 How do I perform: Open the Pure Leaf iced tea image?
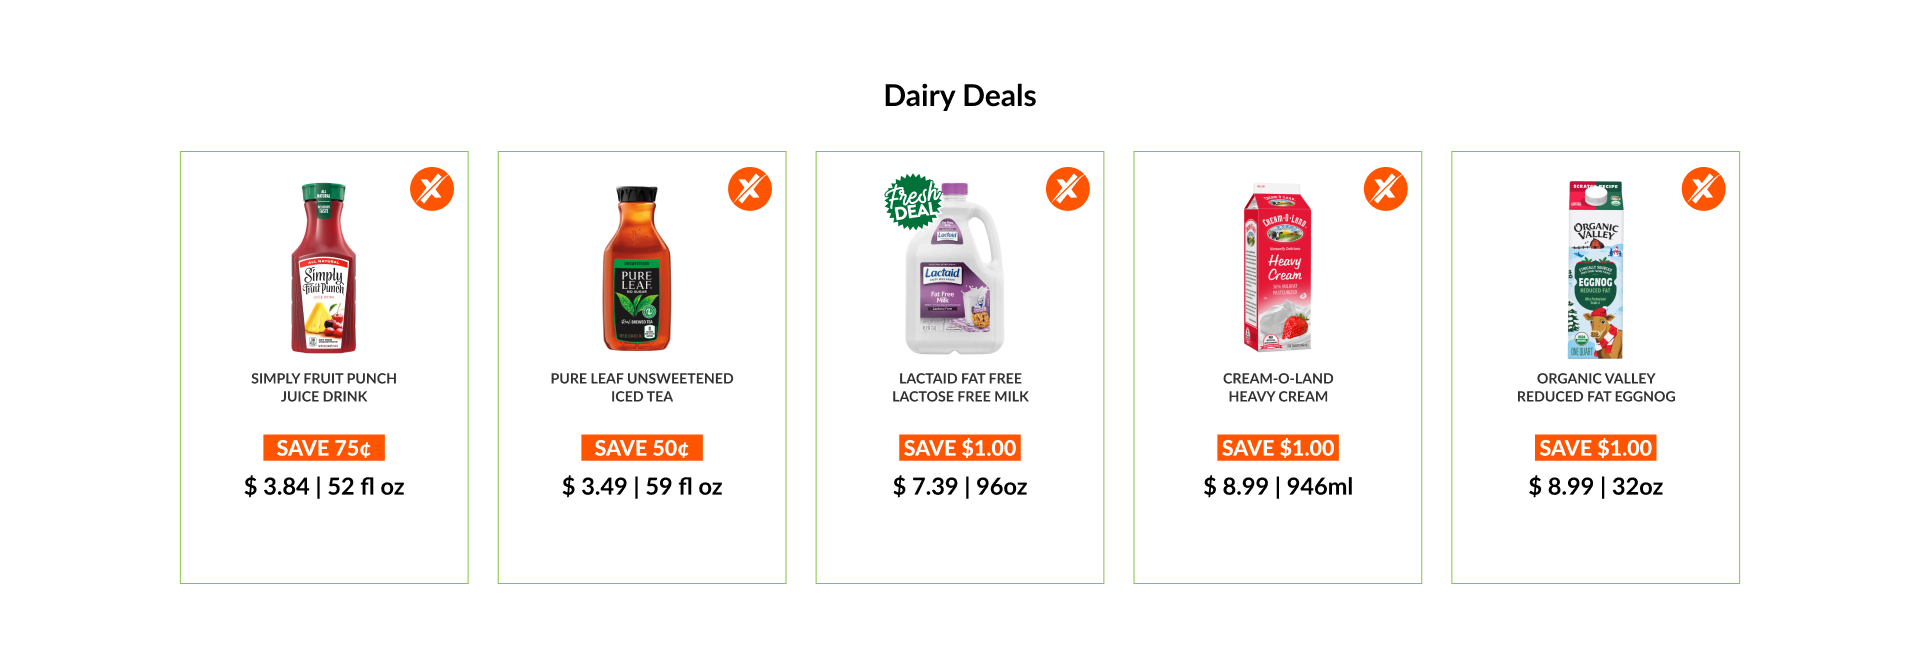coord(638,268)
